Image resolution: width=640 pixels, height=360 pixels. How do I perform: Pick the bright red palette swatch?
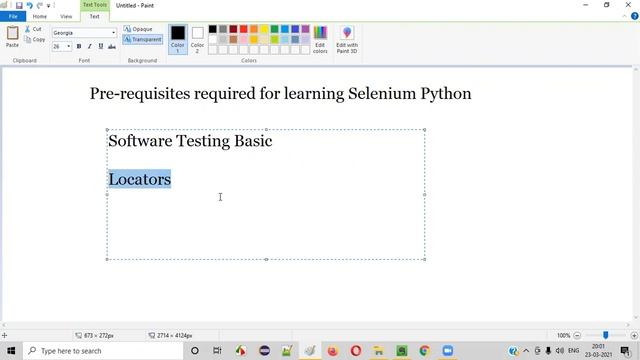coord(244,29)
